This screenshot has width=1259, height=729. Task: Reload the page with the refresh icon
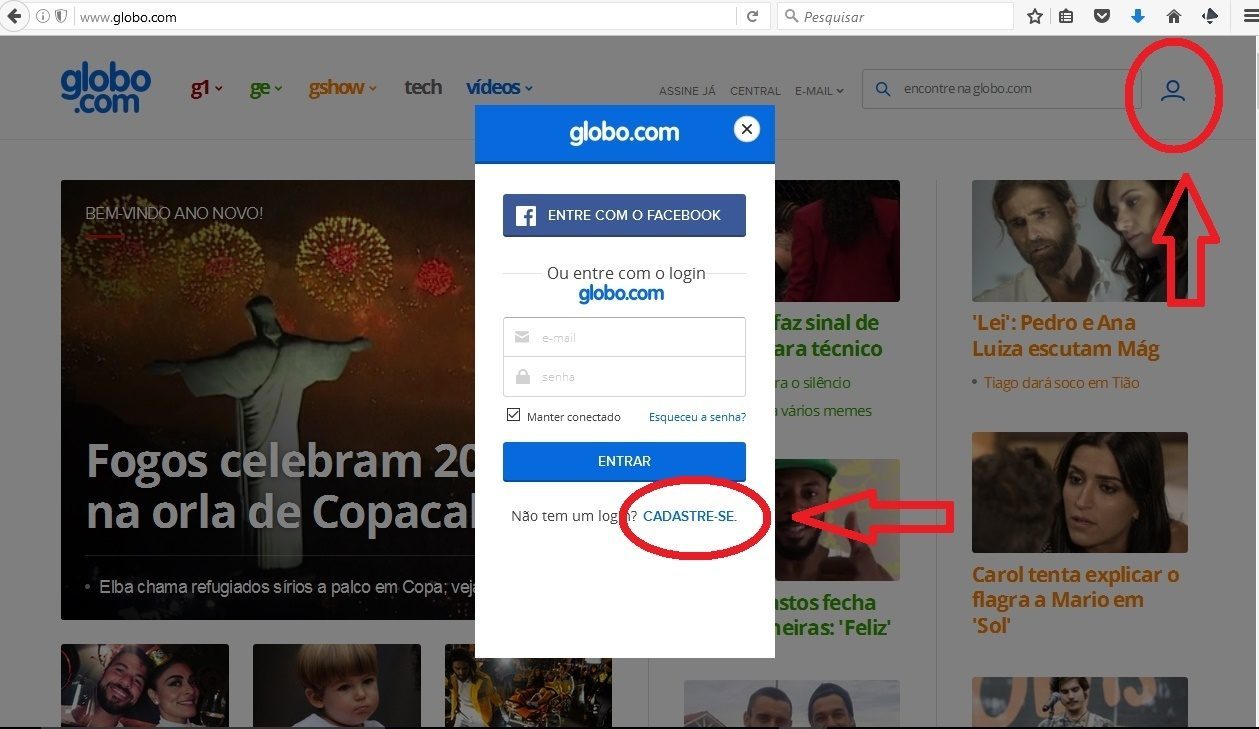(x=753, y=16)
